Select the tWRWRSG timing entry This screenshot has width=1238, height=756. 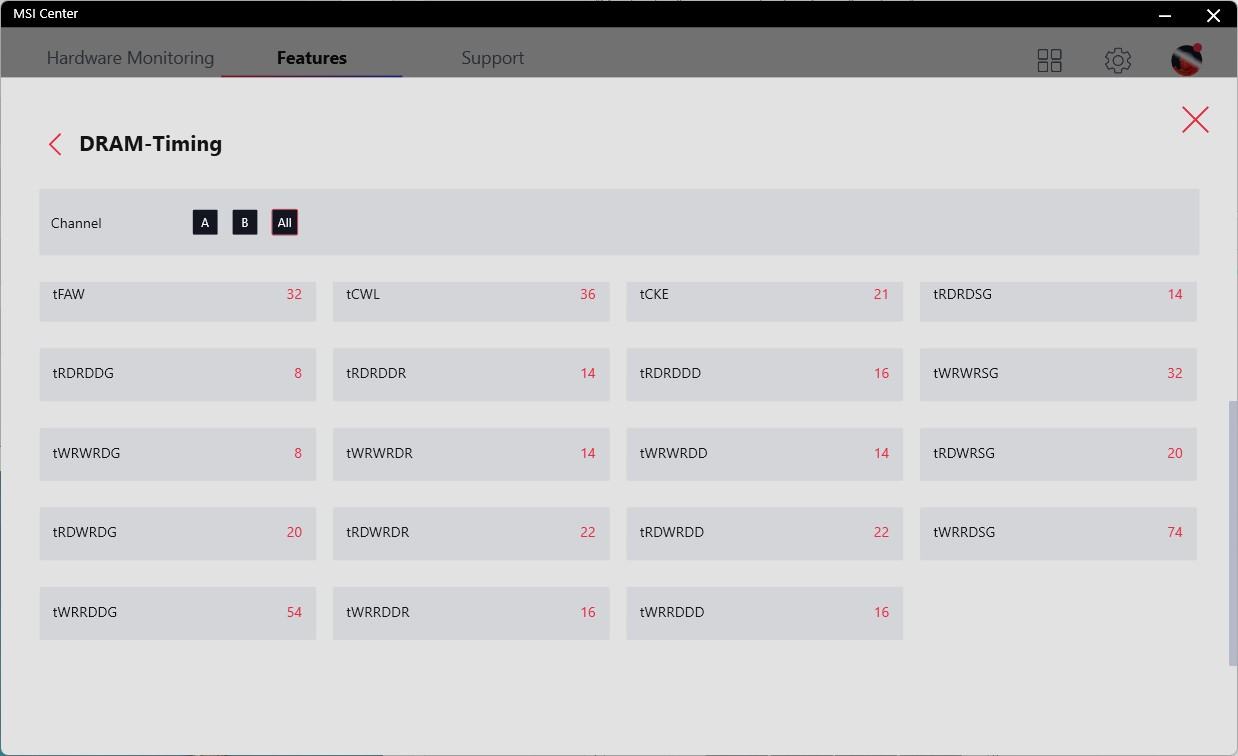(1058, 374)
